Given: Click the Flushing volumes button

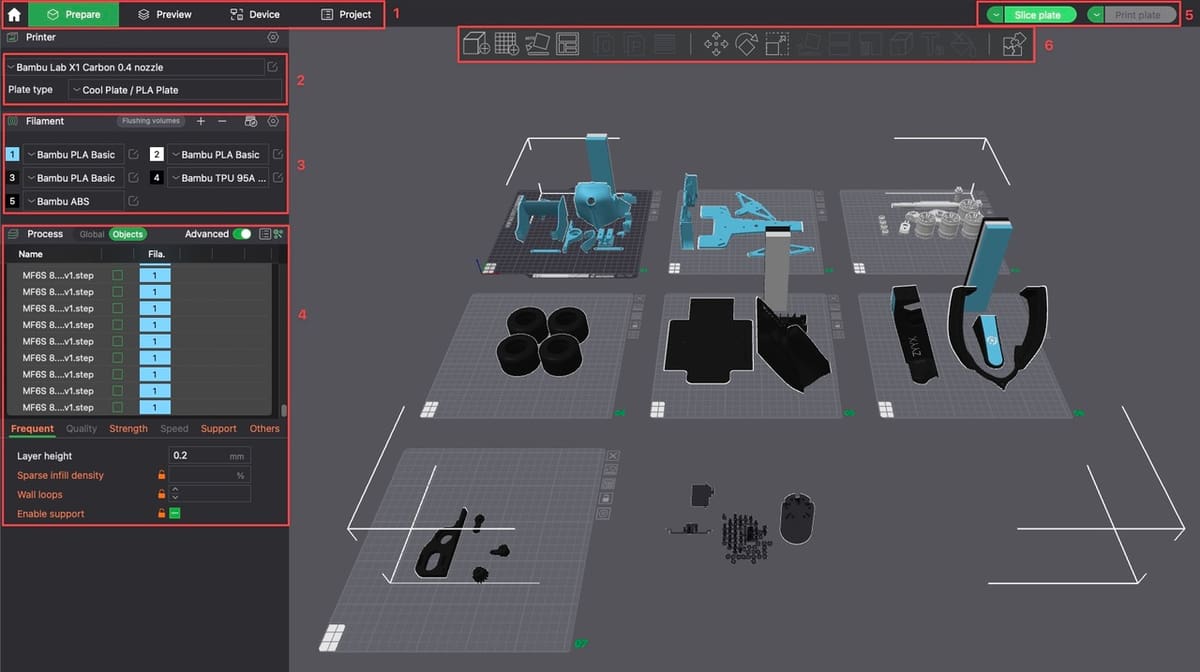Looking at the screenshot, I should [150, 121].
